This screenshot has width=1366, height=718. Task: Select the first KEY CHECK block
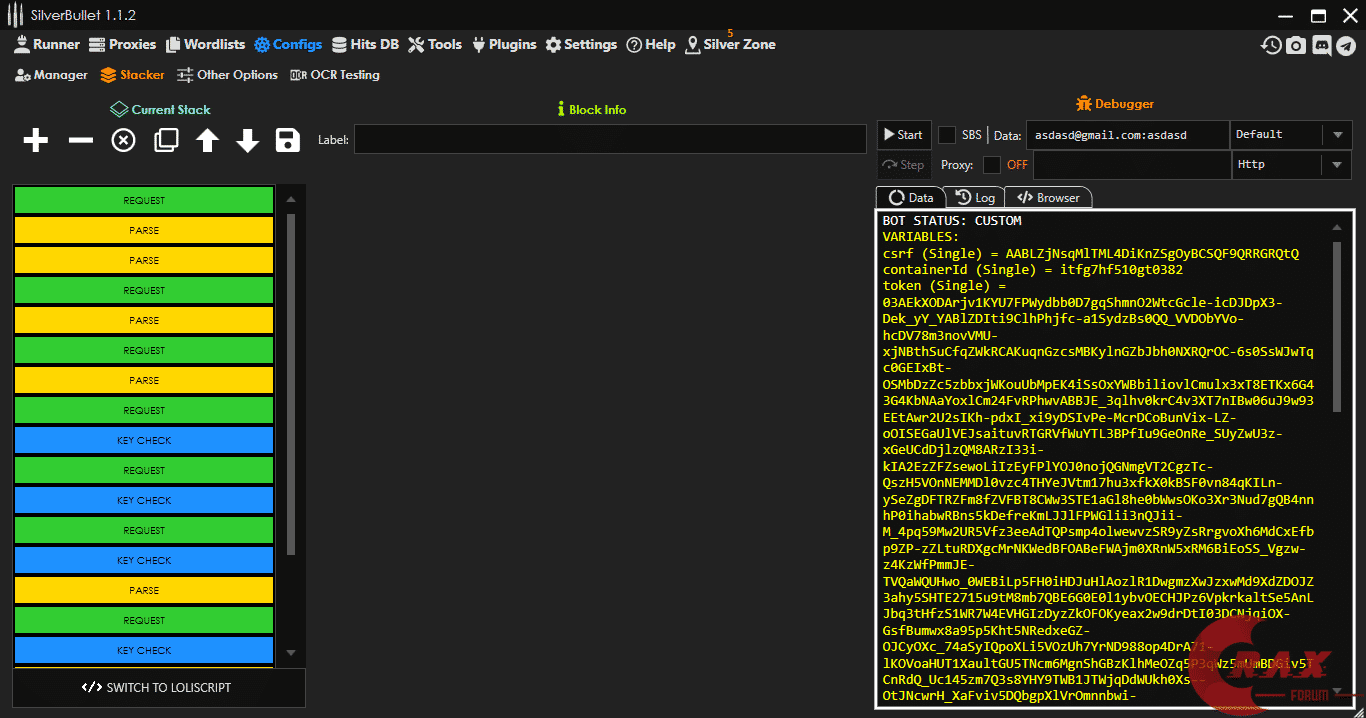[144, 441]
